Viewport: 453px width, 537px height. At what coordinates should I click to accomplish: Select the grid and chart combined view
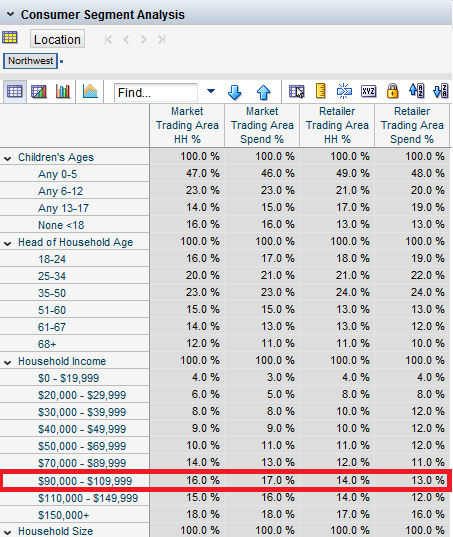click(x=39, y=91)
